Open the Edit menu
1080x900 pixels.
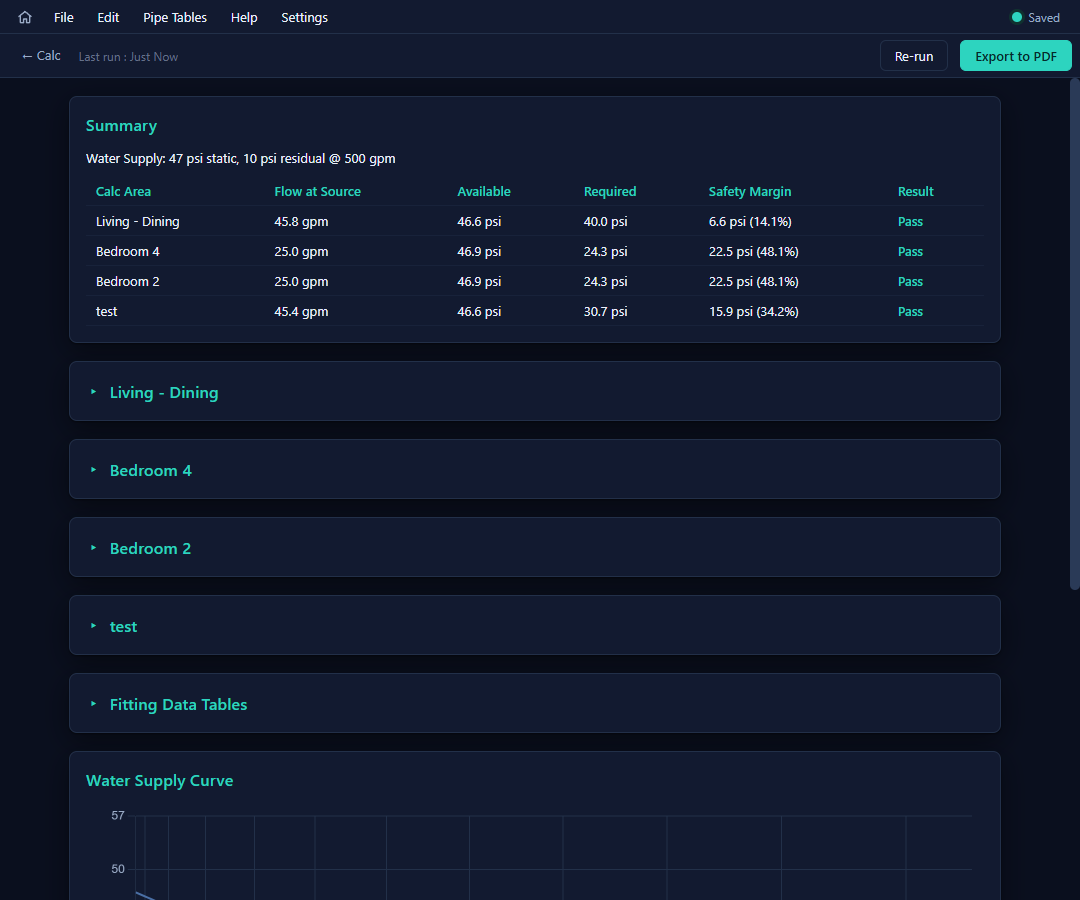108,17
